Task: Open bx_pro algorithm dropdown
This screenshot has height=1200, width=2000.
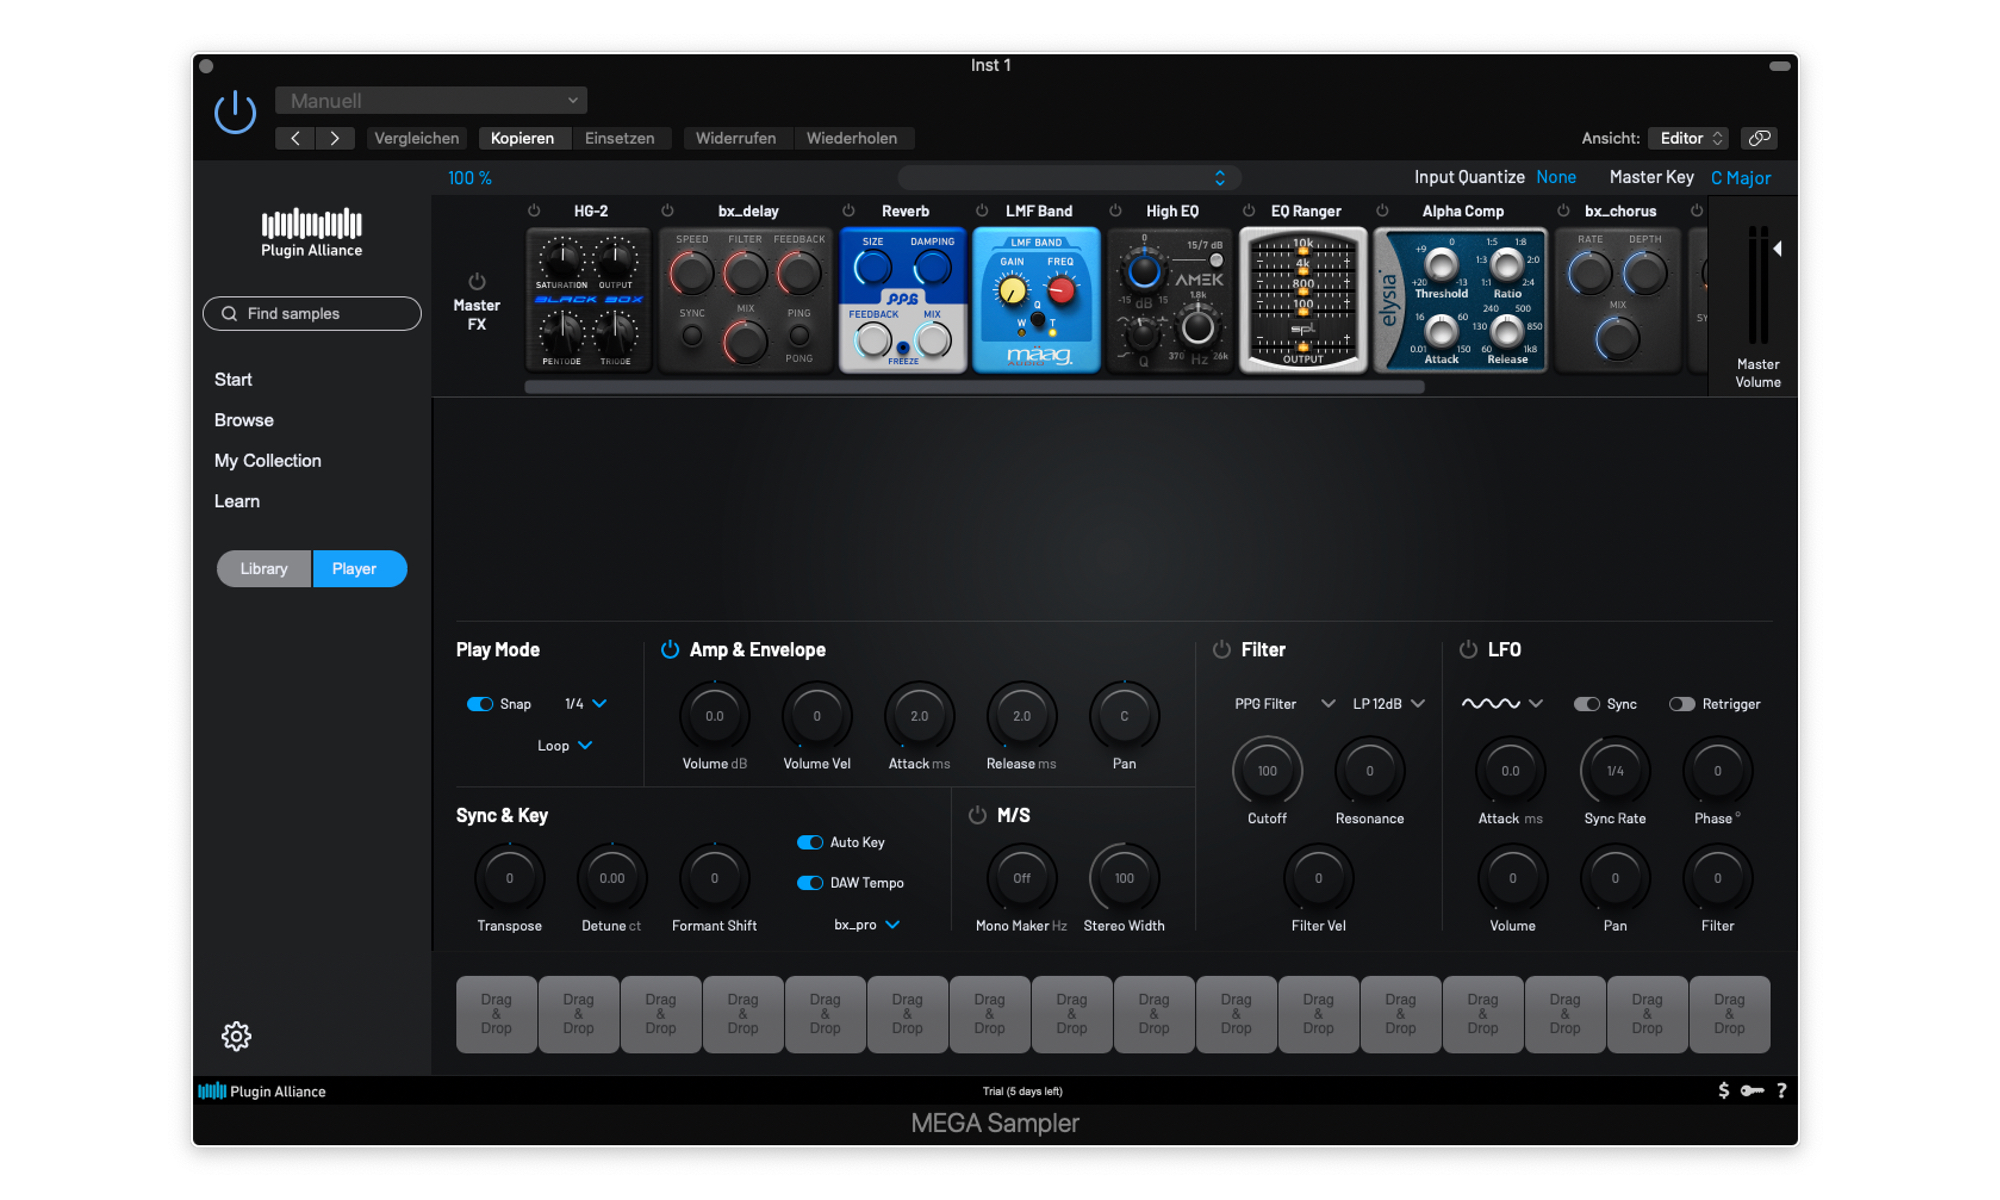Action: click(x=867, y=925)
